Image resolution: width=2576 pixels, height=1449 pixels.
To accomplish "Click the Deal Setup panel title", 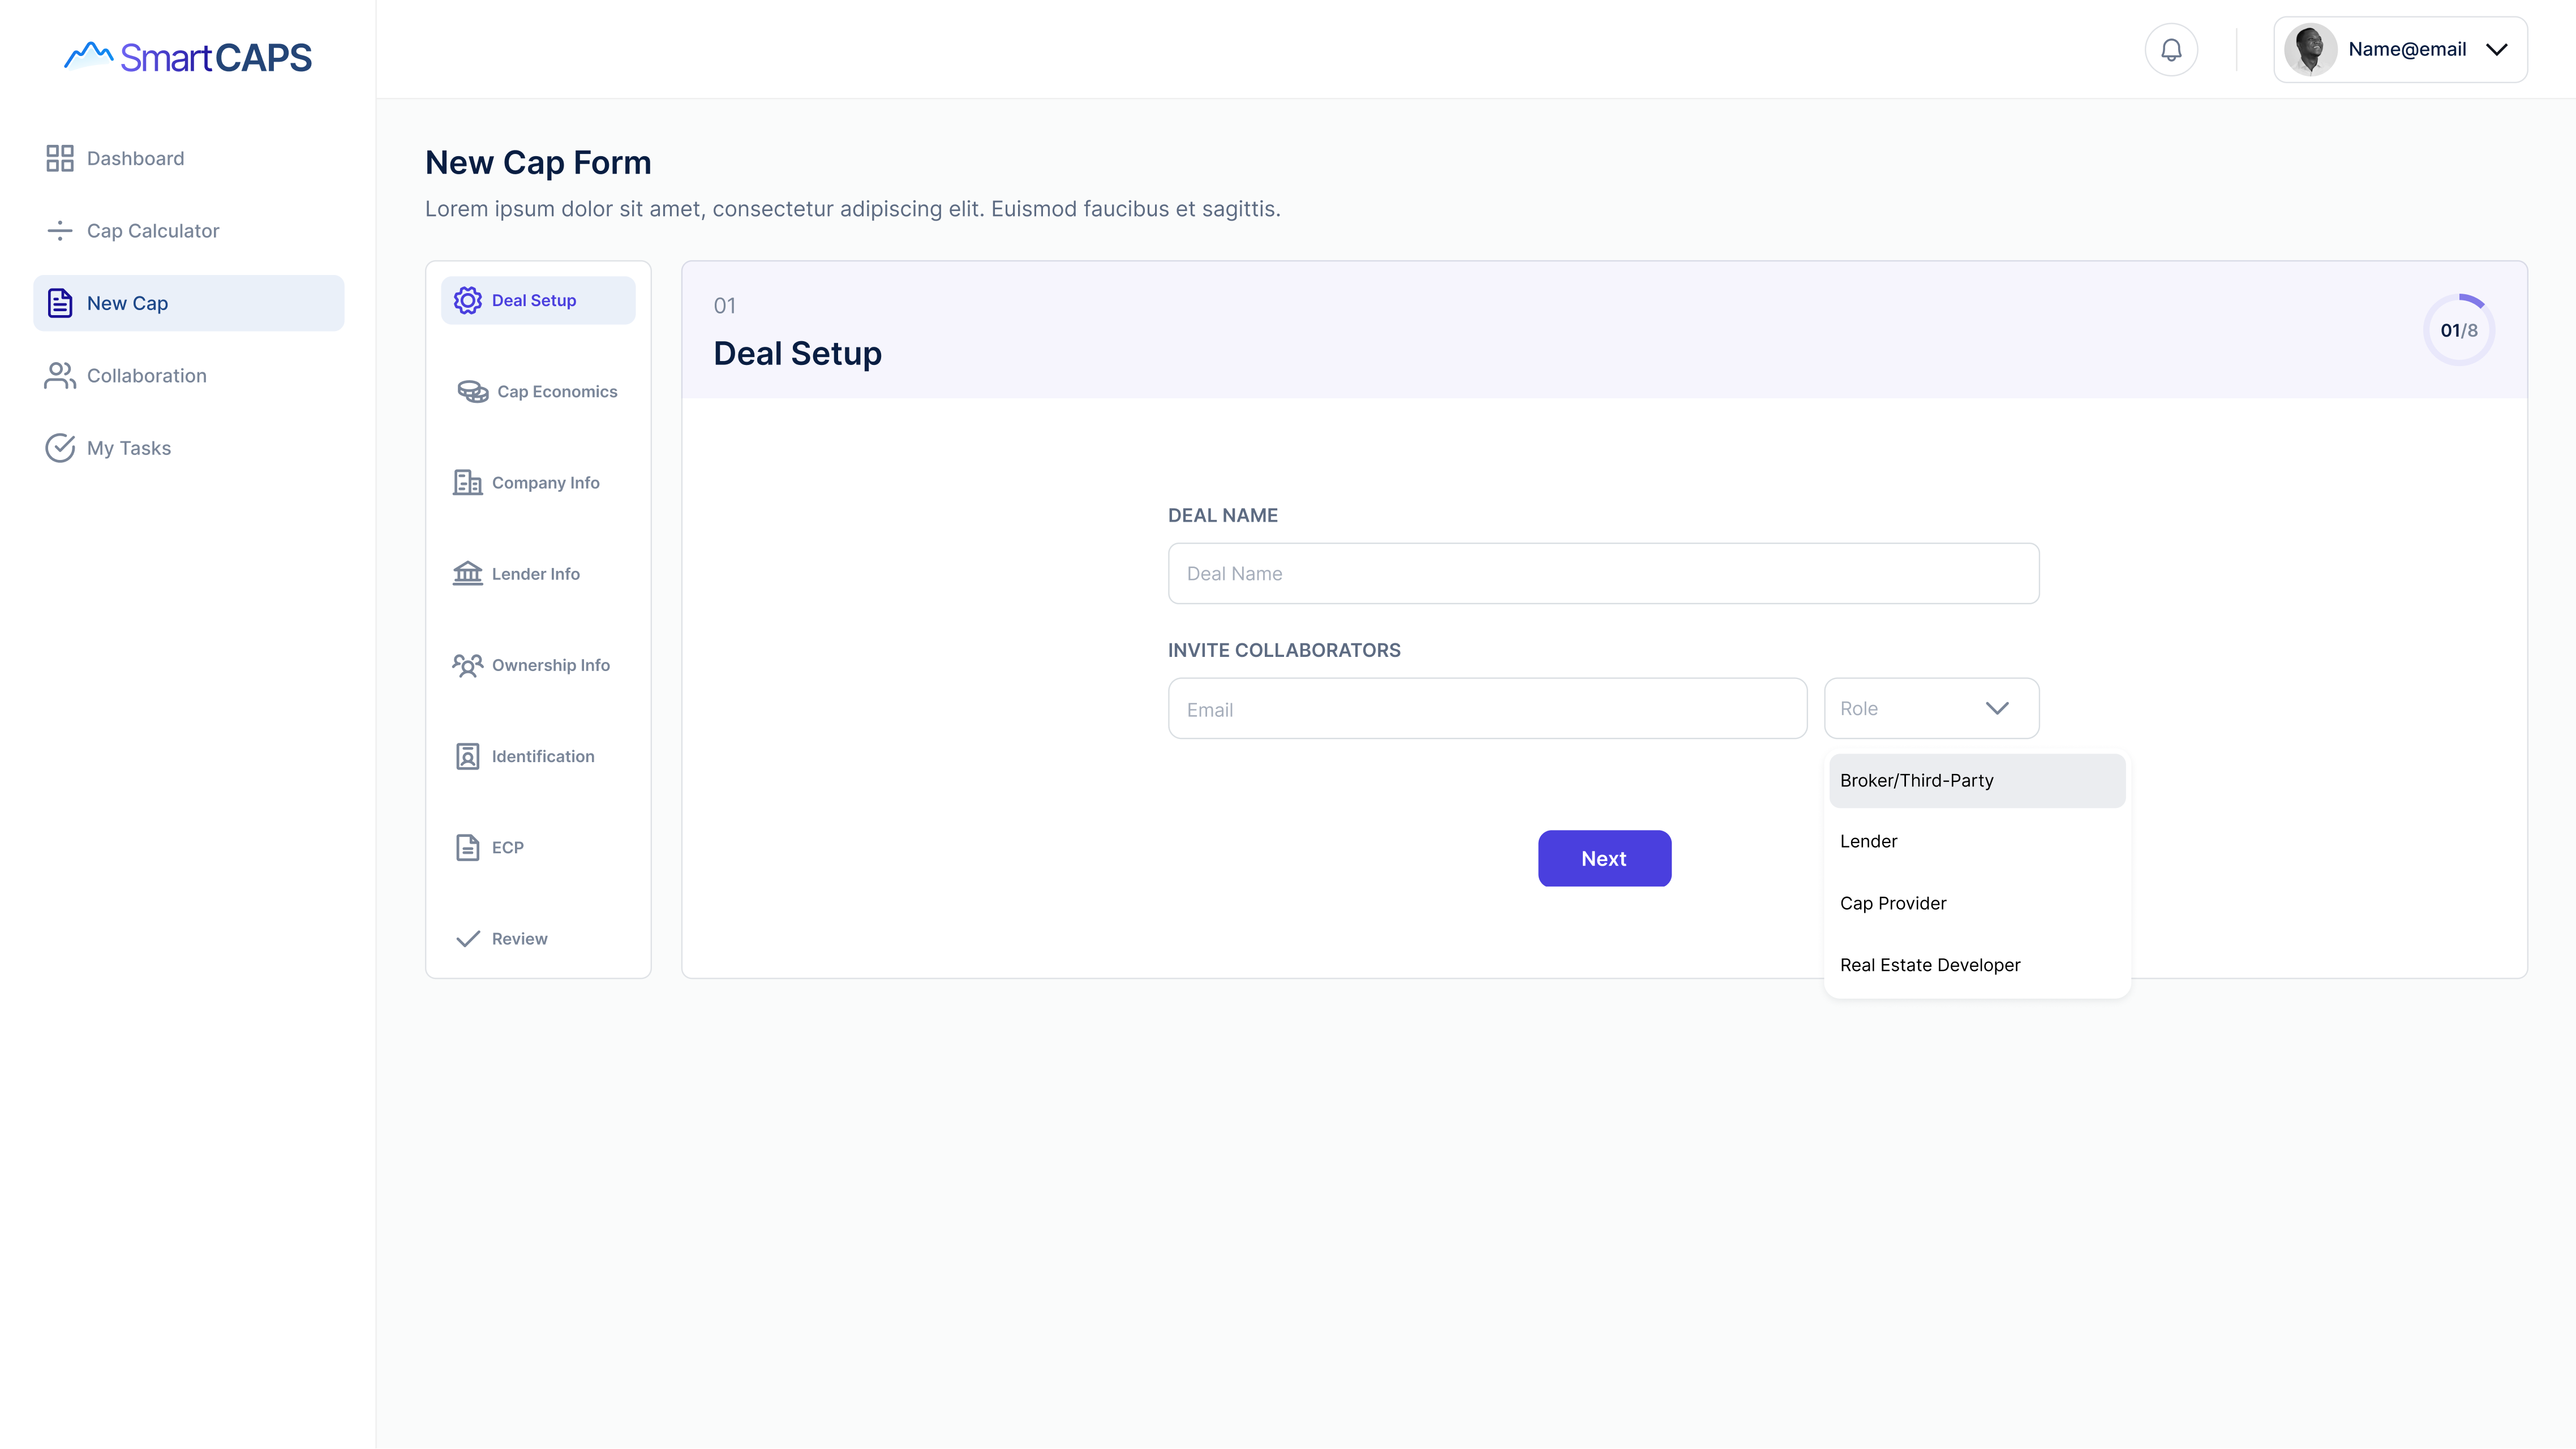I will click(797, 353).
